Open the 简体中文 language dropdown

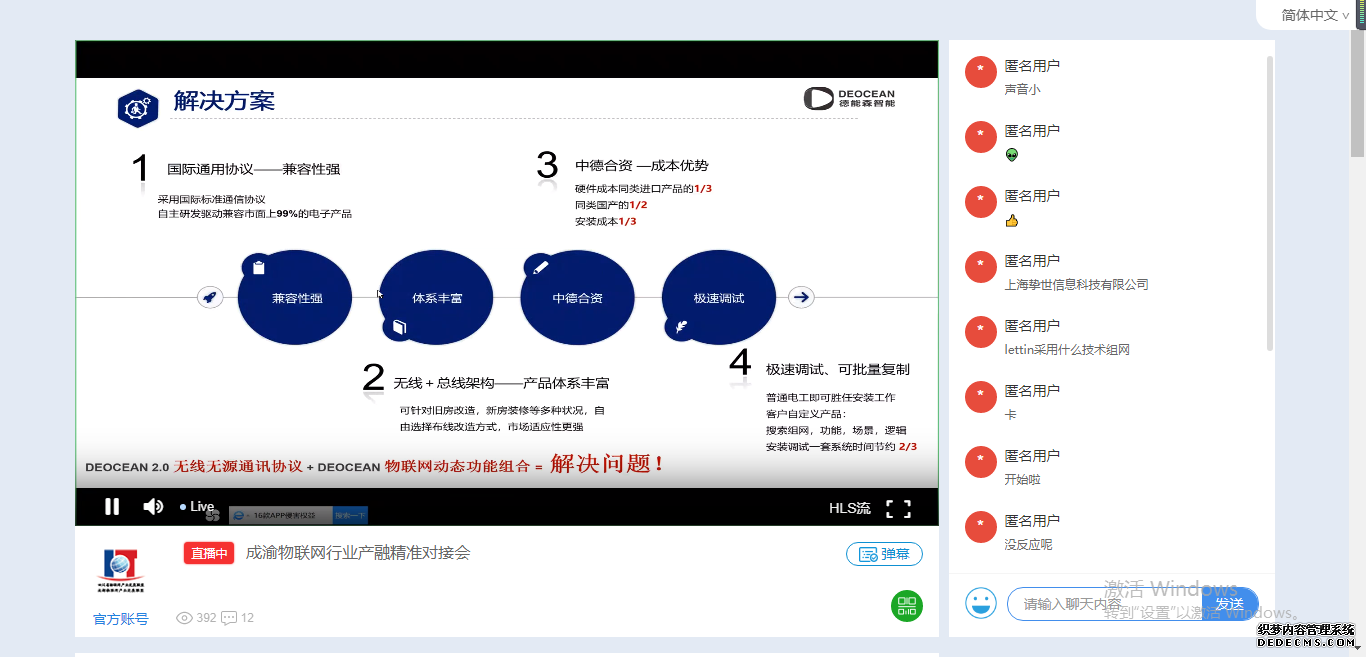(1314, 15)
